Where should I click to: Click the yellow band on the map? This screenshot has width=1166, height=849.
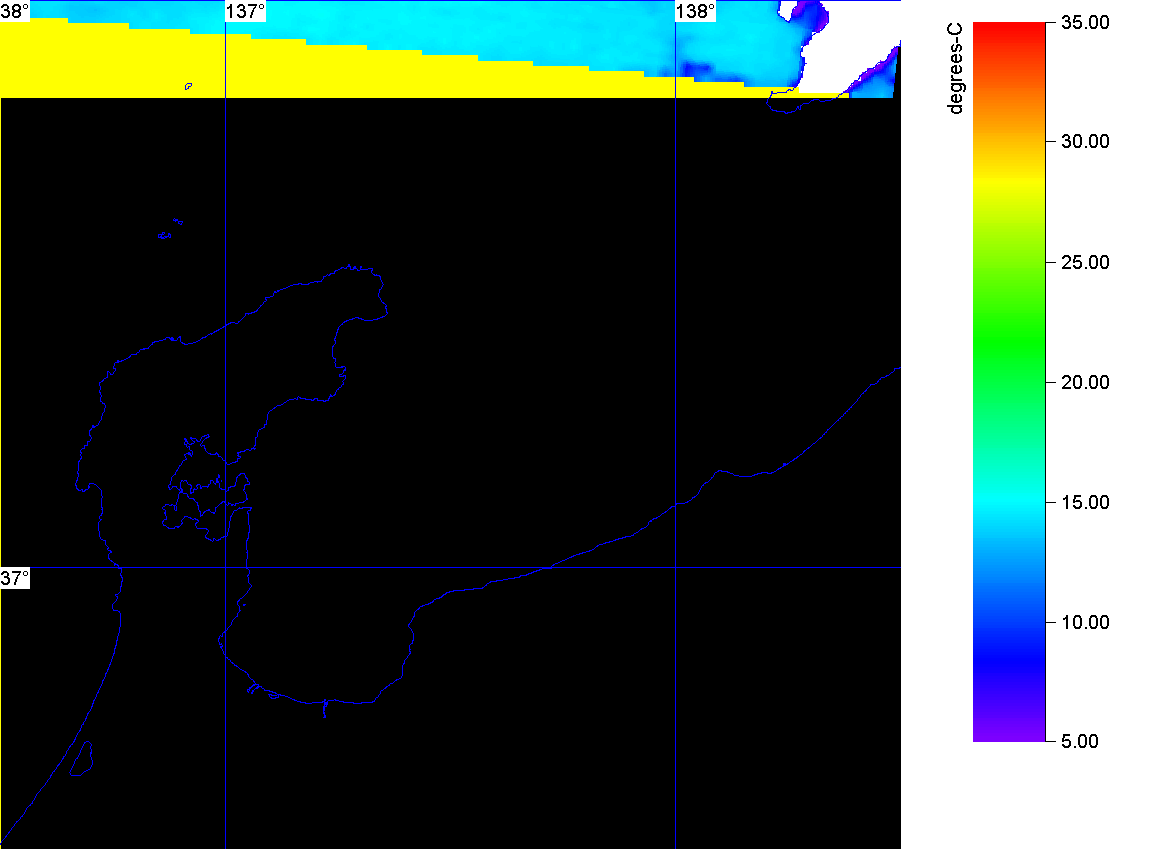297,71
